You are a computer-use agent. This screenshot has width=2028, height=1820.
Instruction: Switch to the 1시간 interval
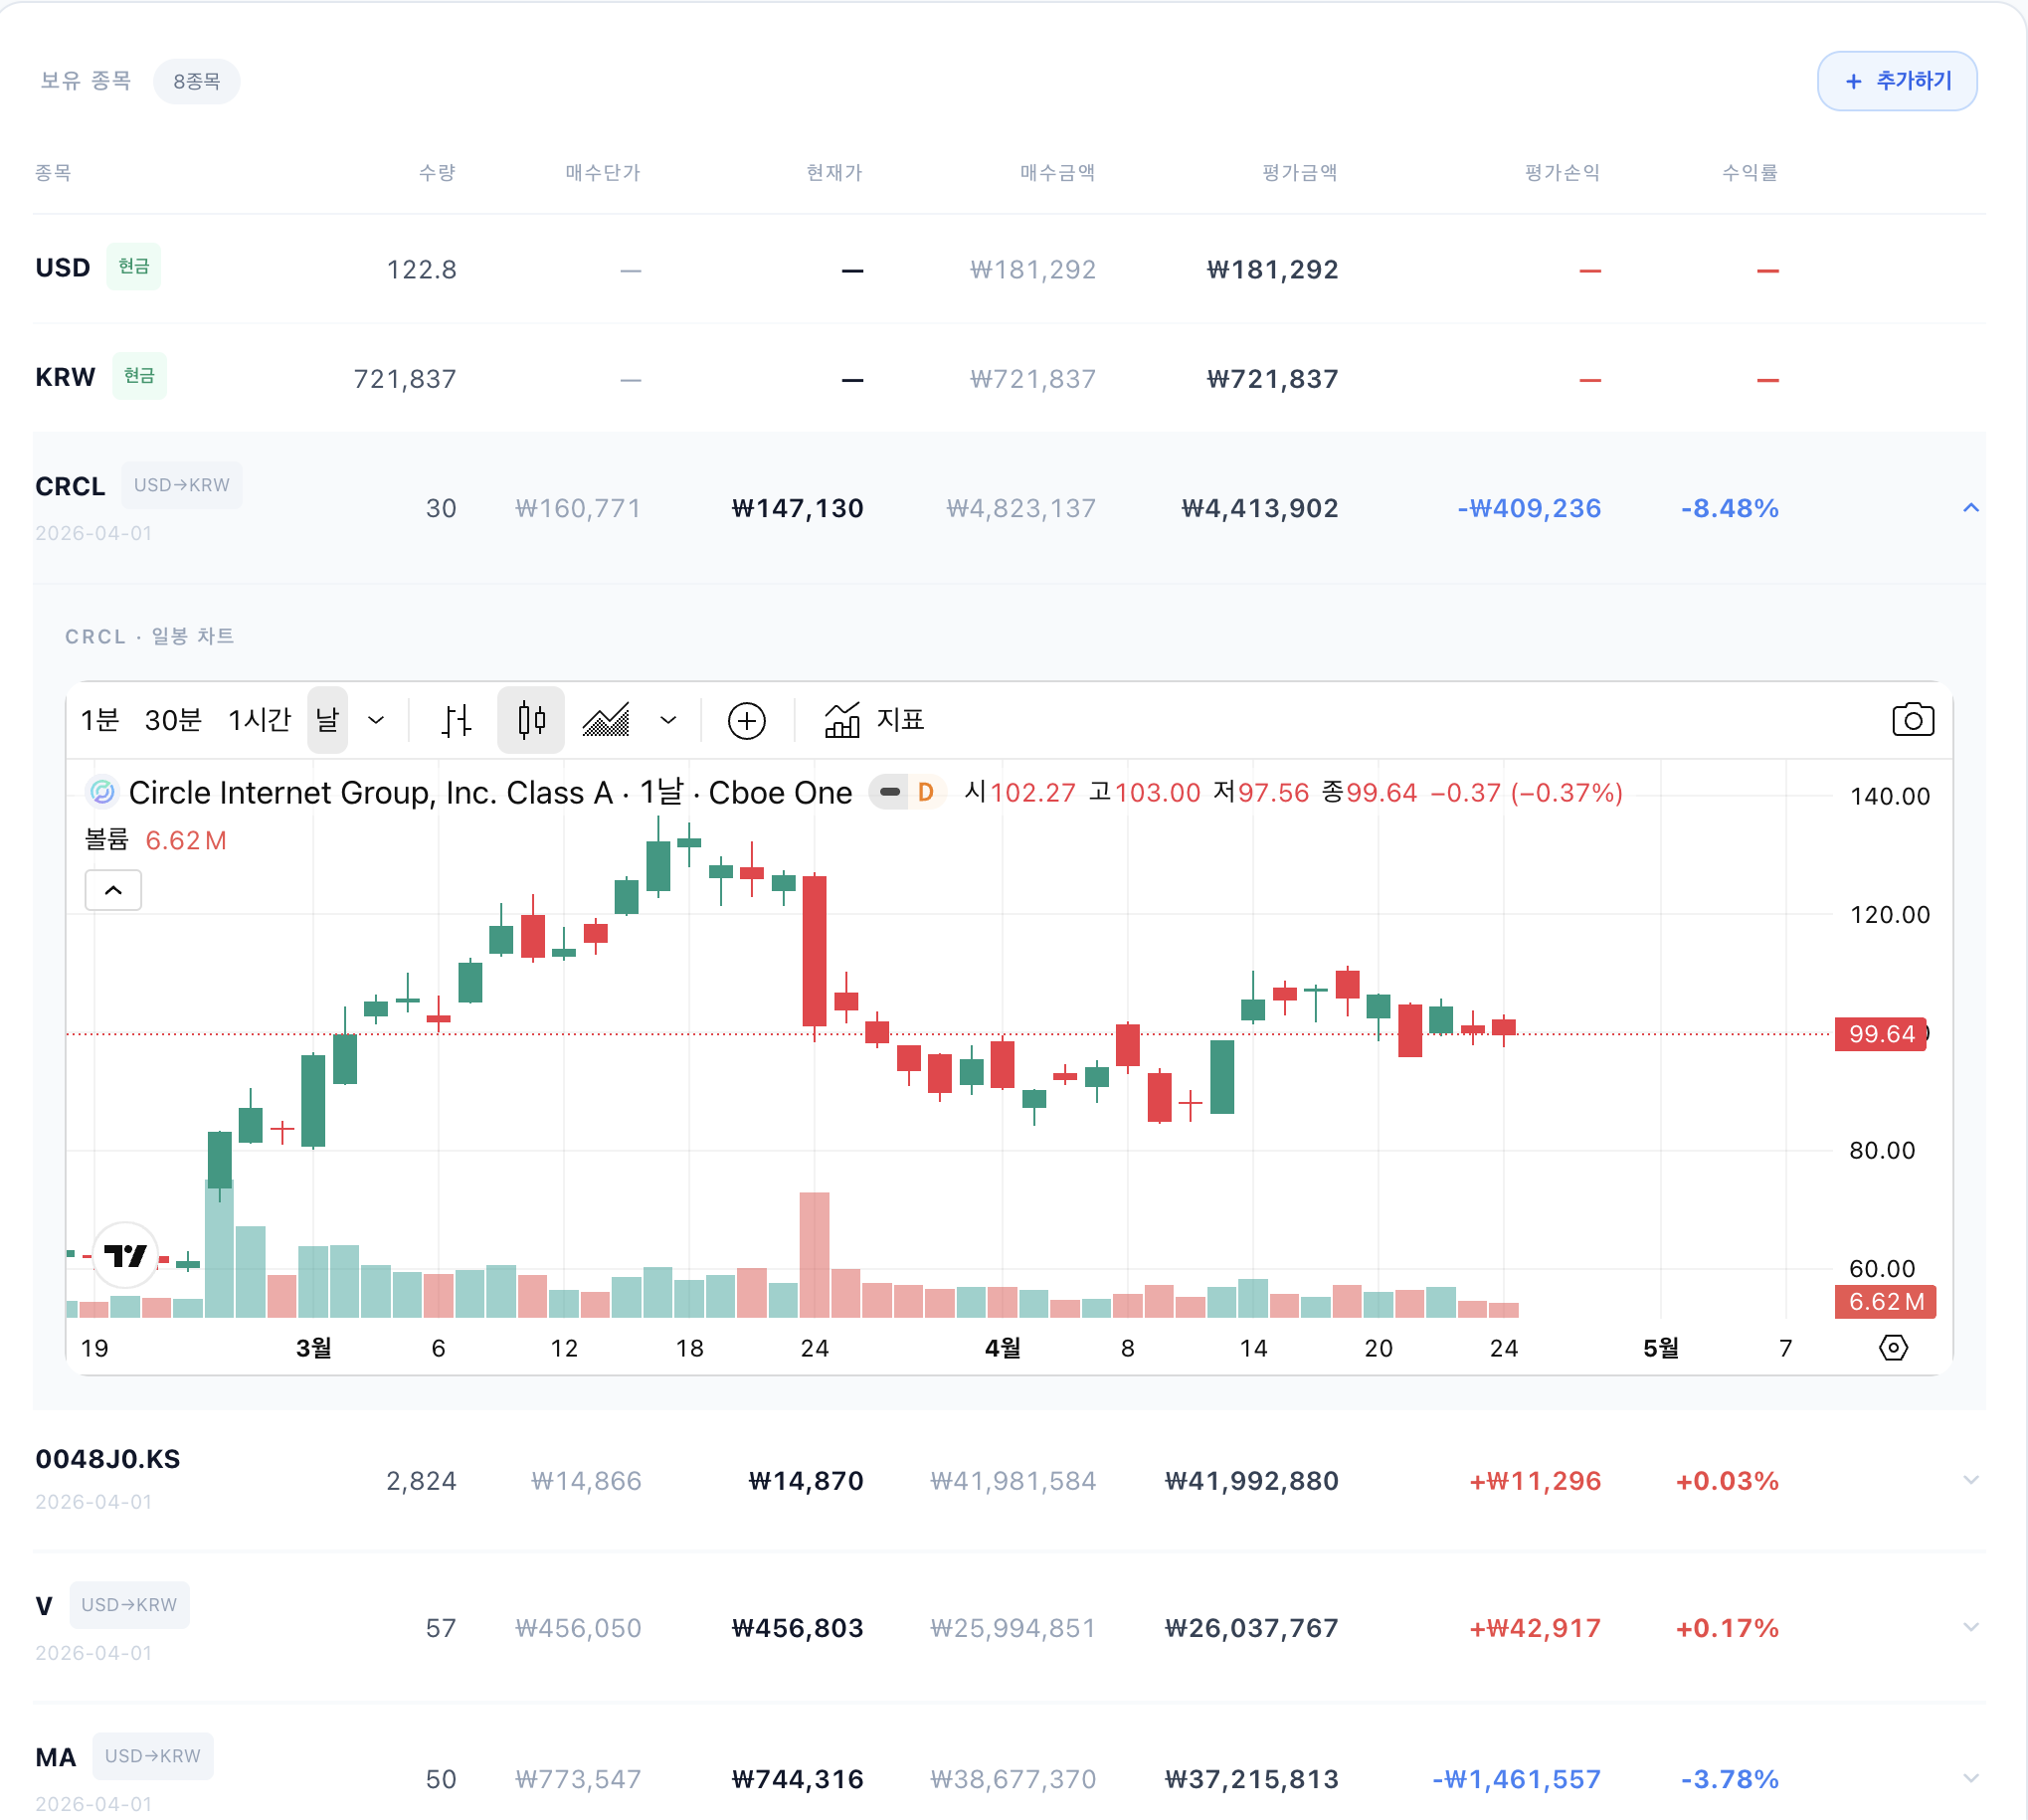259,720
